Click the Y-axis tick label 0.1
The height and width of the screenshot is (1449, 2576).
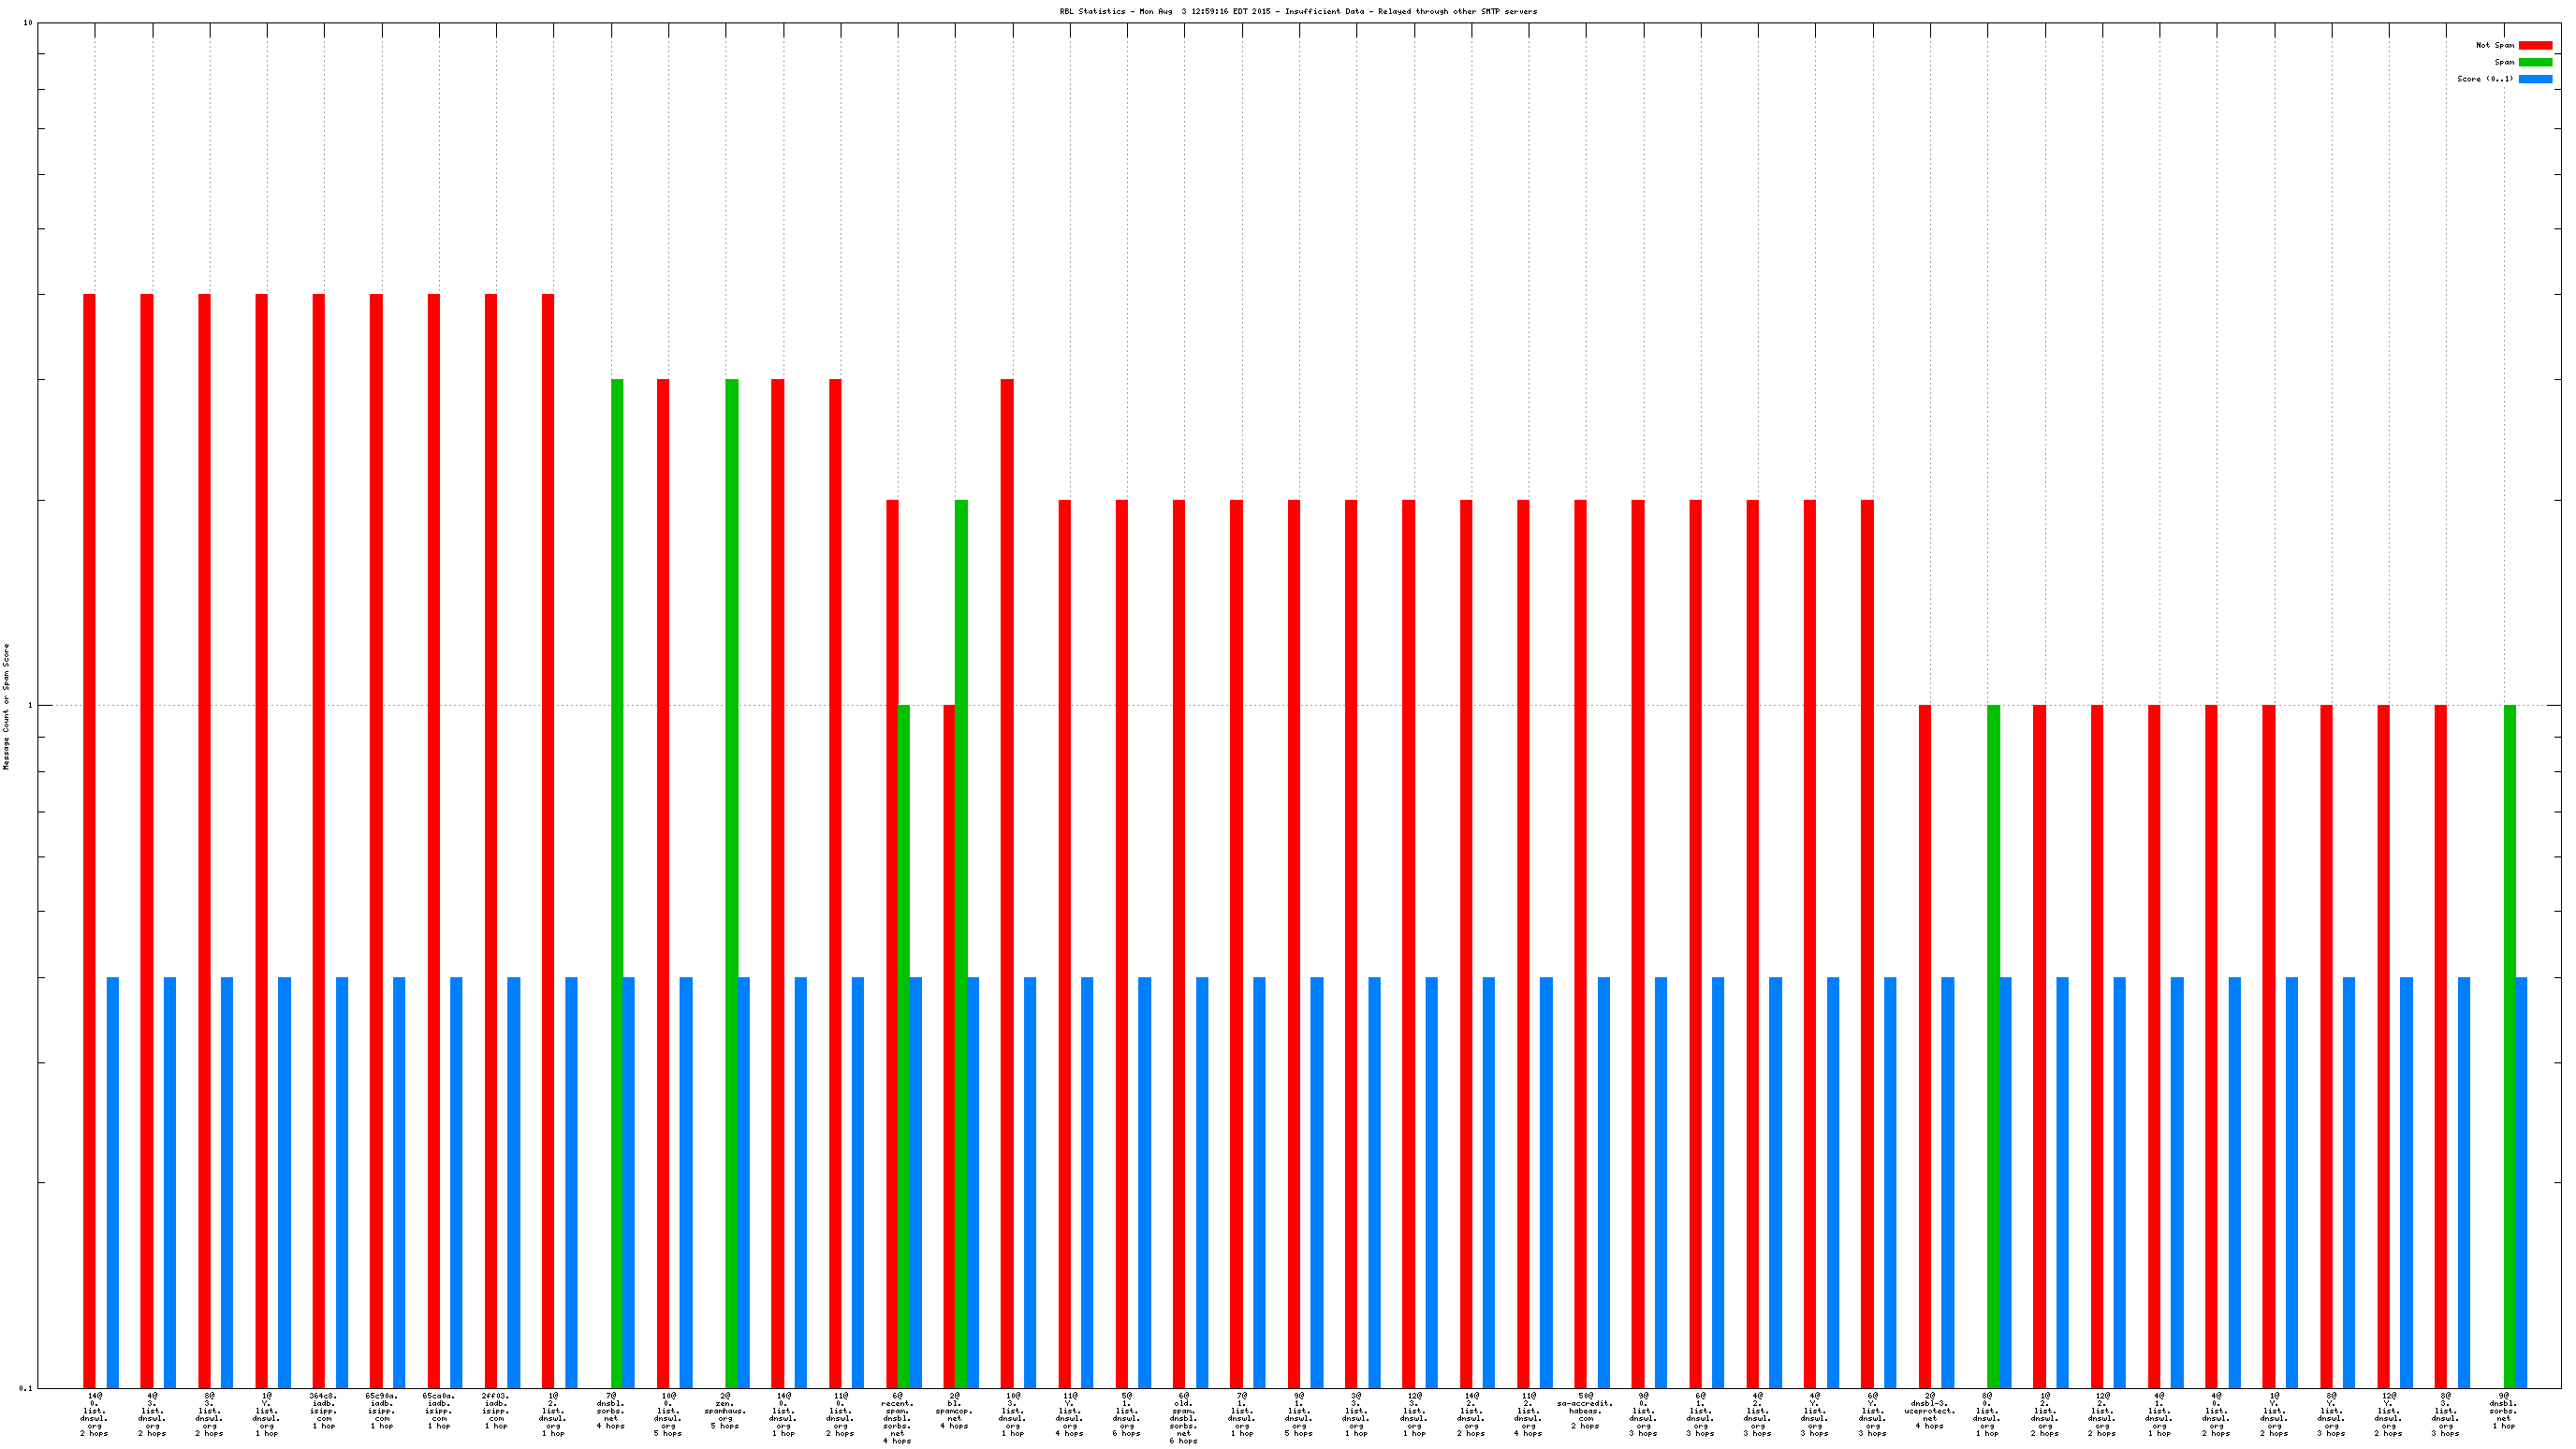click(26, 1388)
